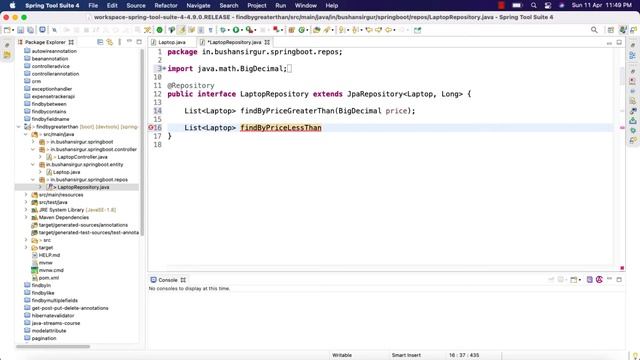Click the green Run toolbar button
Image resolution: width=640 pixels, height=360 pixels.
(236, 30)
